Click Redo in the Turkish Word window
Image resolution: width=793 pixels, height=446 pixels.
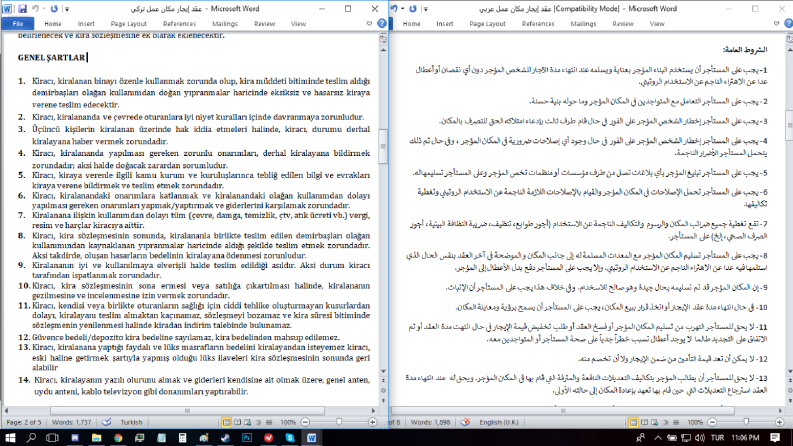point(54,9)
